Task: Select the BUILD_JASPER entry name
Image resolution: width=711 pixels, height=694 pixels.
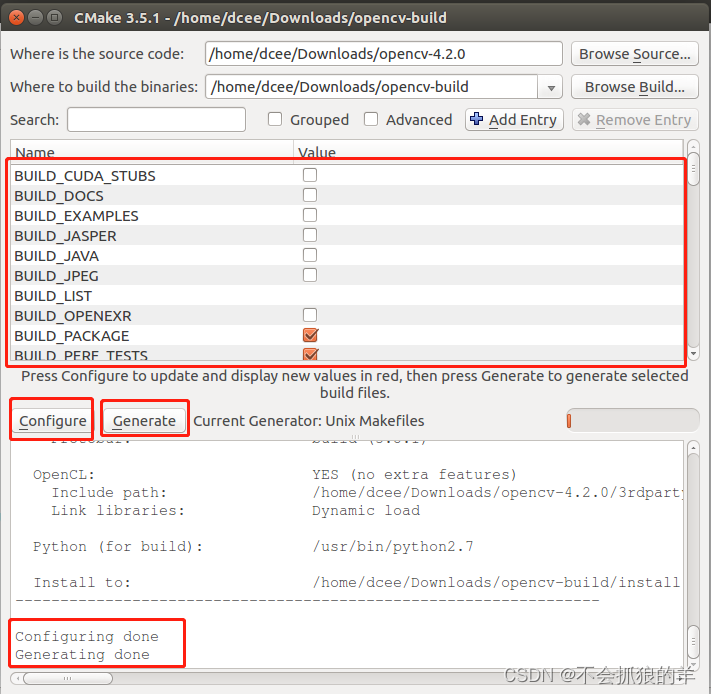Action: click(65, 236)
